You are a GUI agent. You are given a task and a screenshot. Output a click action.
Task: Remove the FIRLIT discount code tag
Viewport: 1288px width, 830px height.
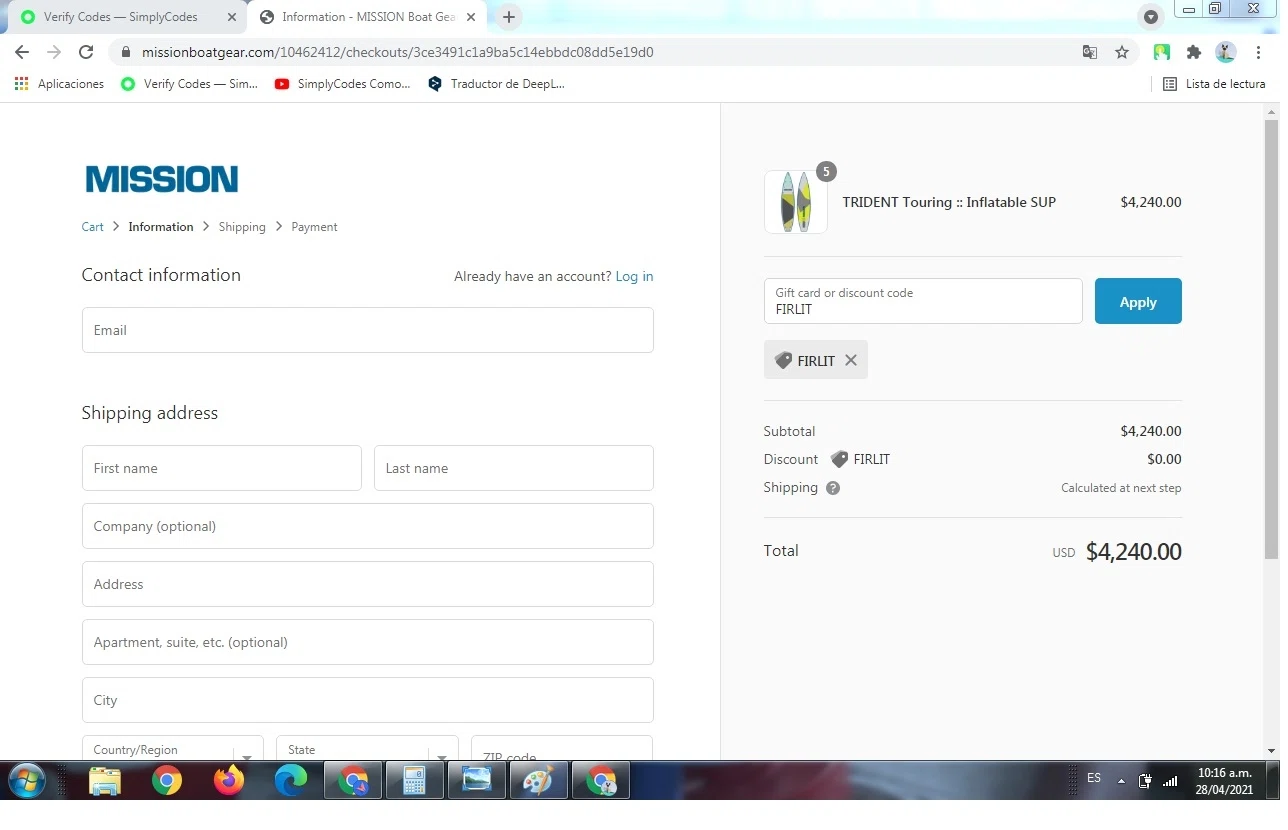click(x=851, y=360)
